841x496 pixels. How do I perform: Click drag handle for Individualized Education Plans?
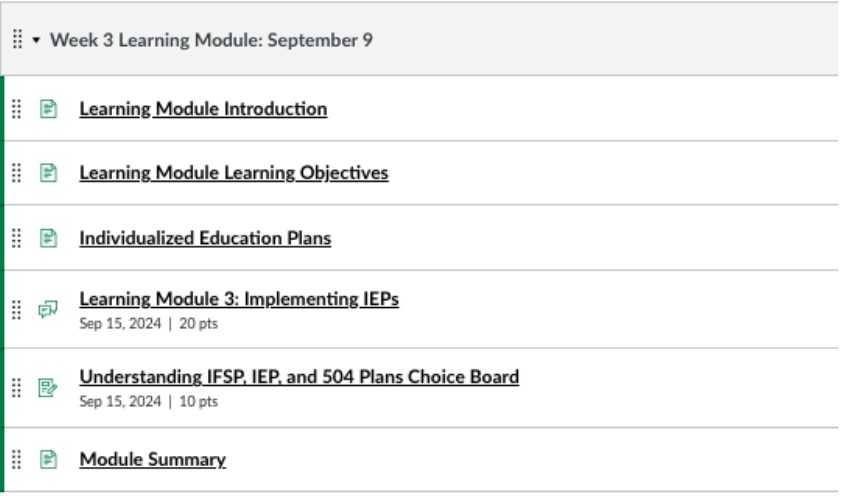[17, 238]
